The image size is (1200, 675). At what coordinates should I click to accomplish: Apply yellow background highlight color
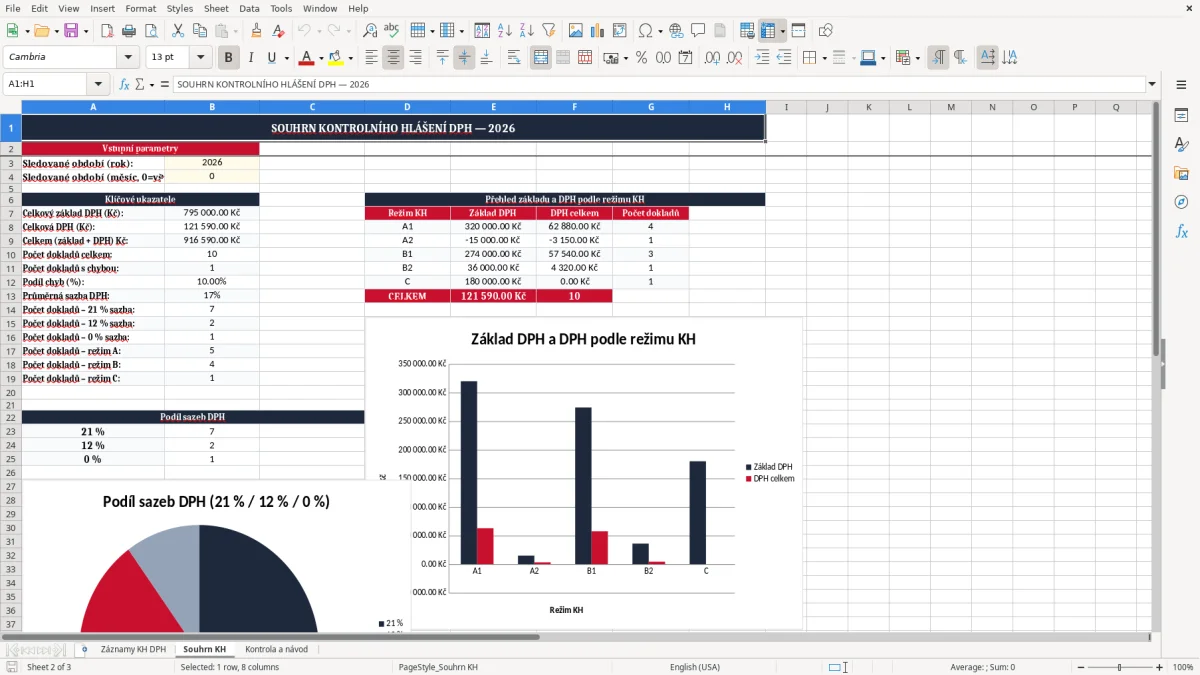(x=336, y=58)
